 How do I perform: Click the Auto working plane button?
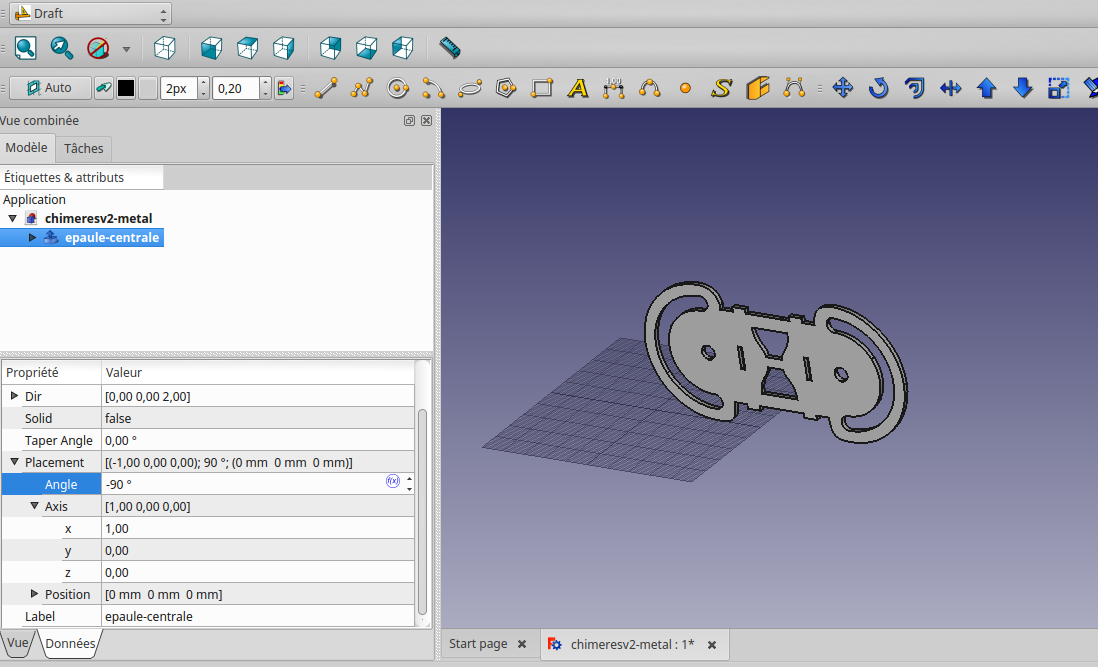[50, 88]
